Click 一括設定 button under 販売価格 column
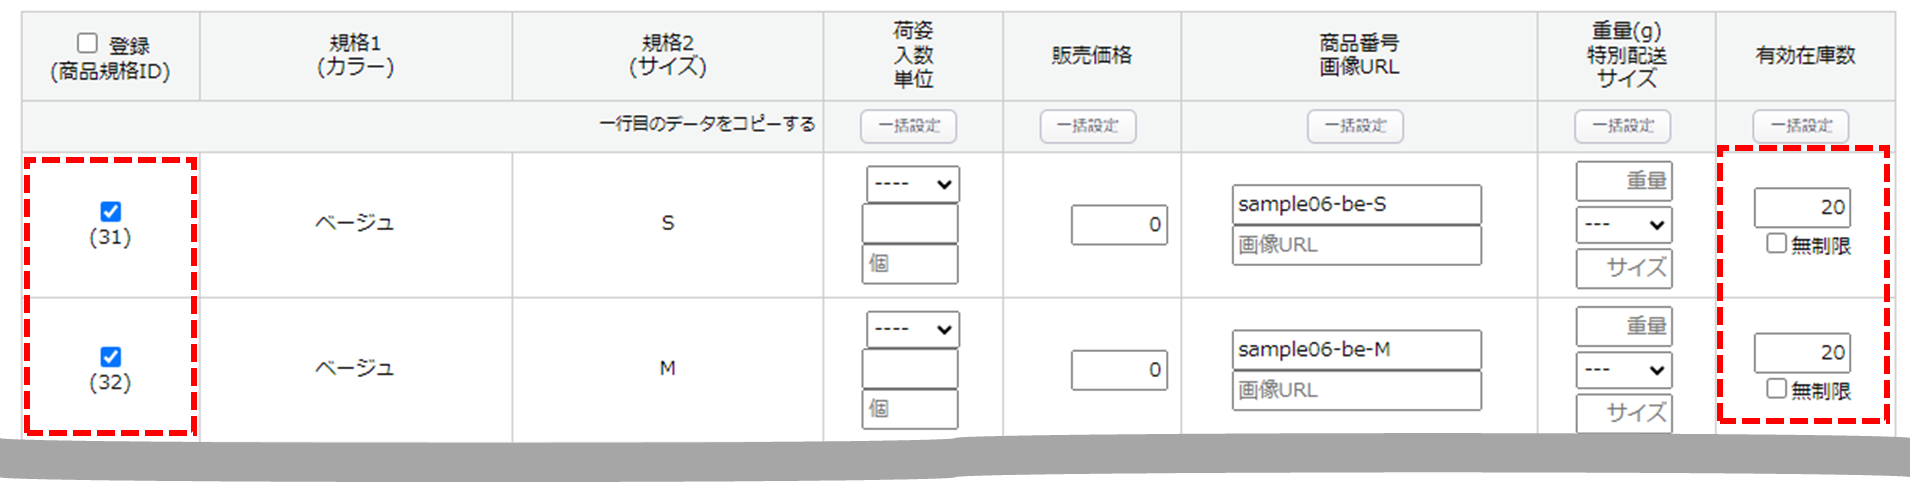The image size is (1910, 482). click(1088, 126)
